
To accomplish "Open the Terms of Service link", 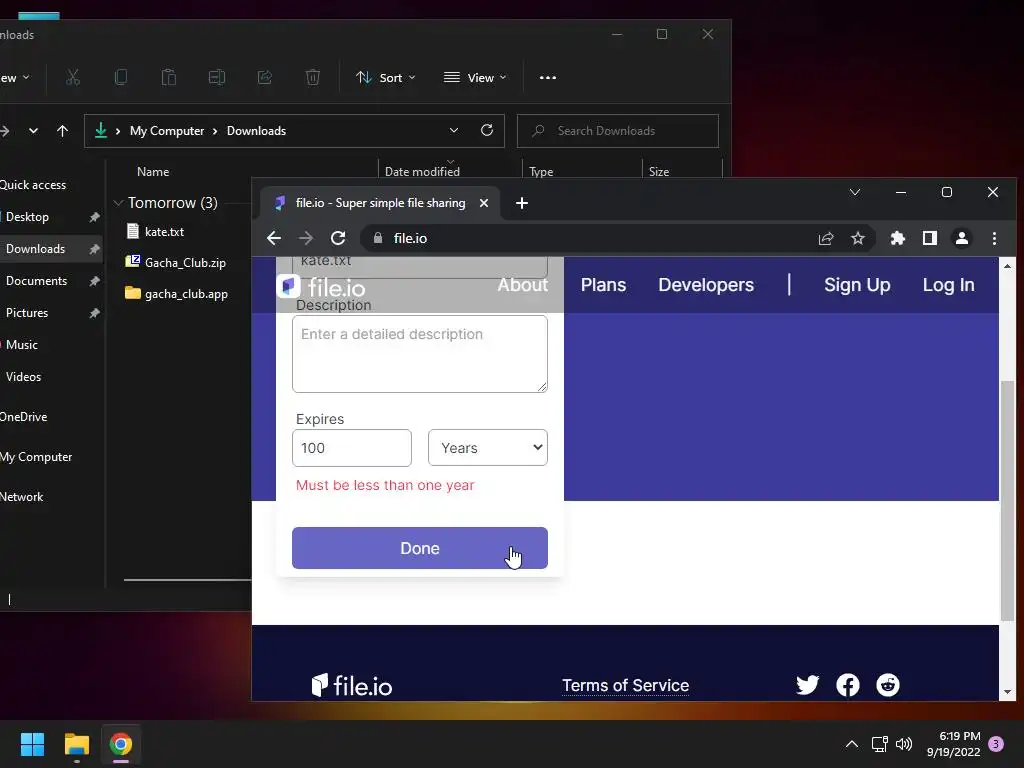I will 625,685.
